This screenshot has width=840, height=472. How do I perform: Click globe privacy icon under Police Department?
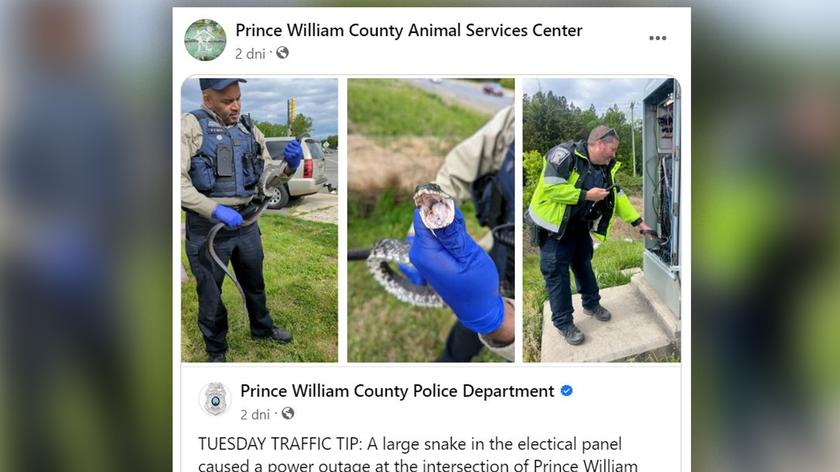[288, 414]
